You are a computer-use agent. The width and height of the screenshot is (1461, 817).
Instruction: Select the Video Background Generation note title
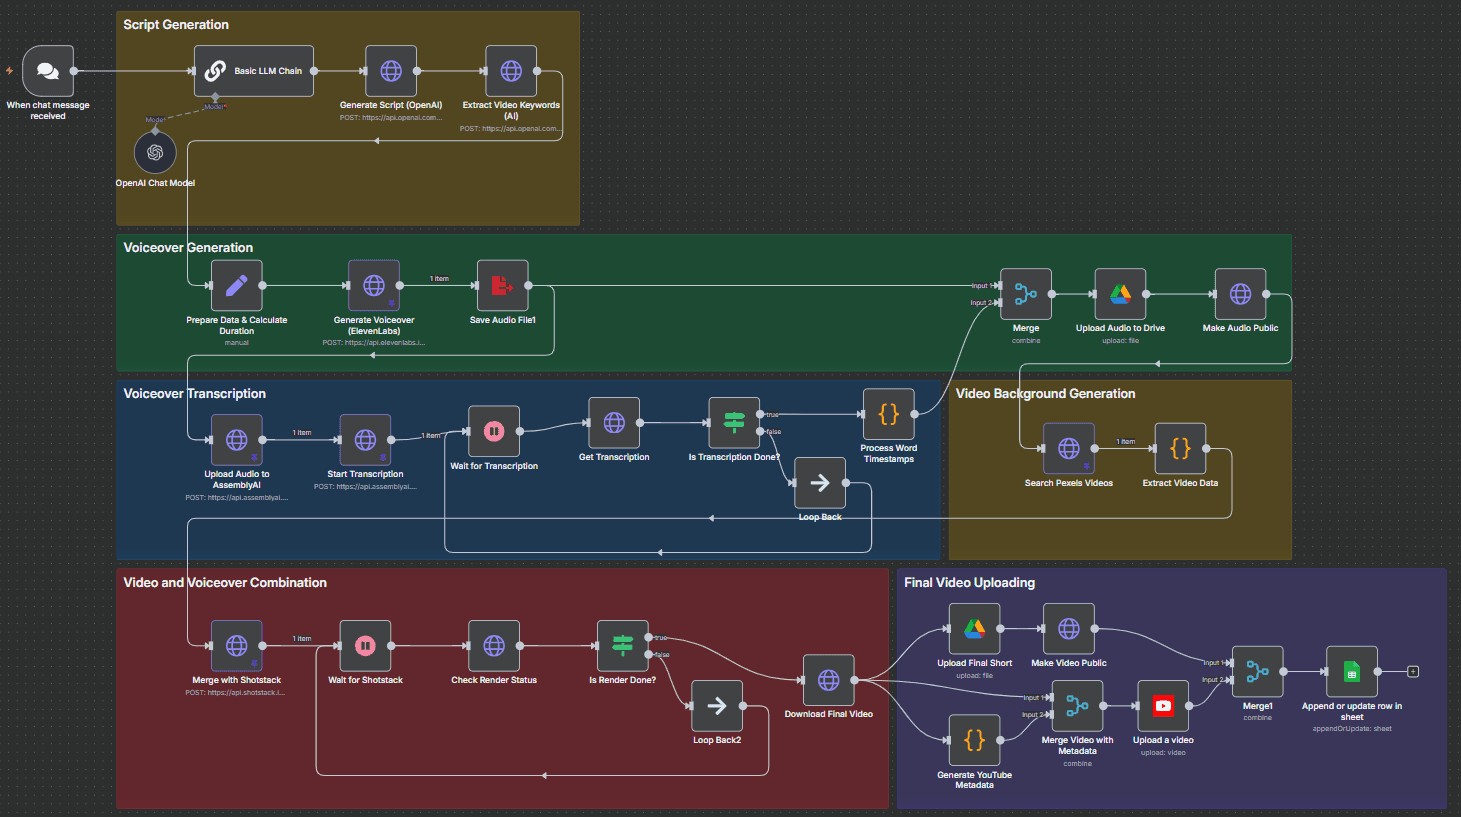1045,394
